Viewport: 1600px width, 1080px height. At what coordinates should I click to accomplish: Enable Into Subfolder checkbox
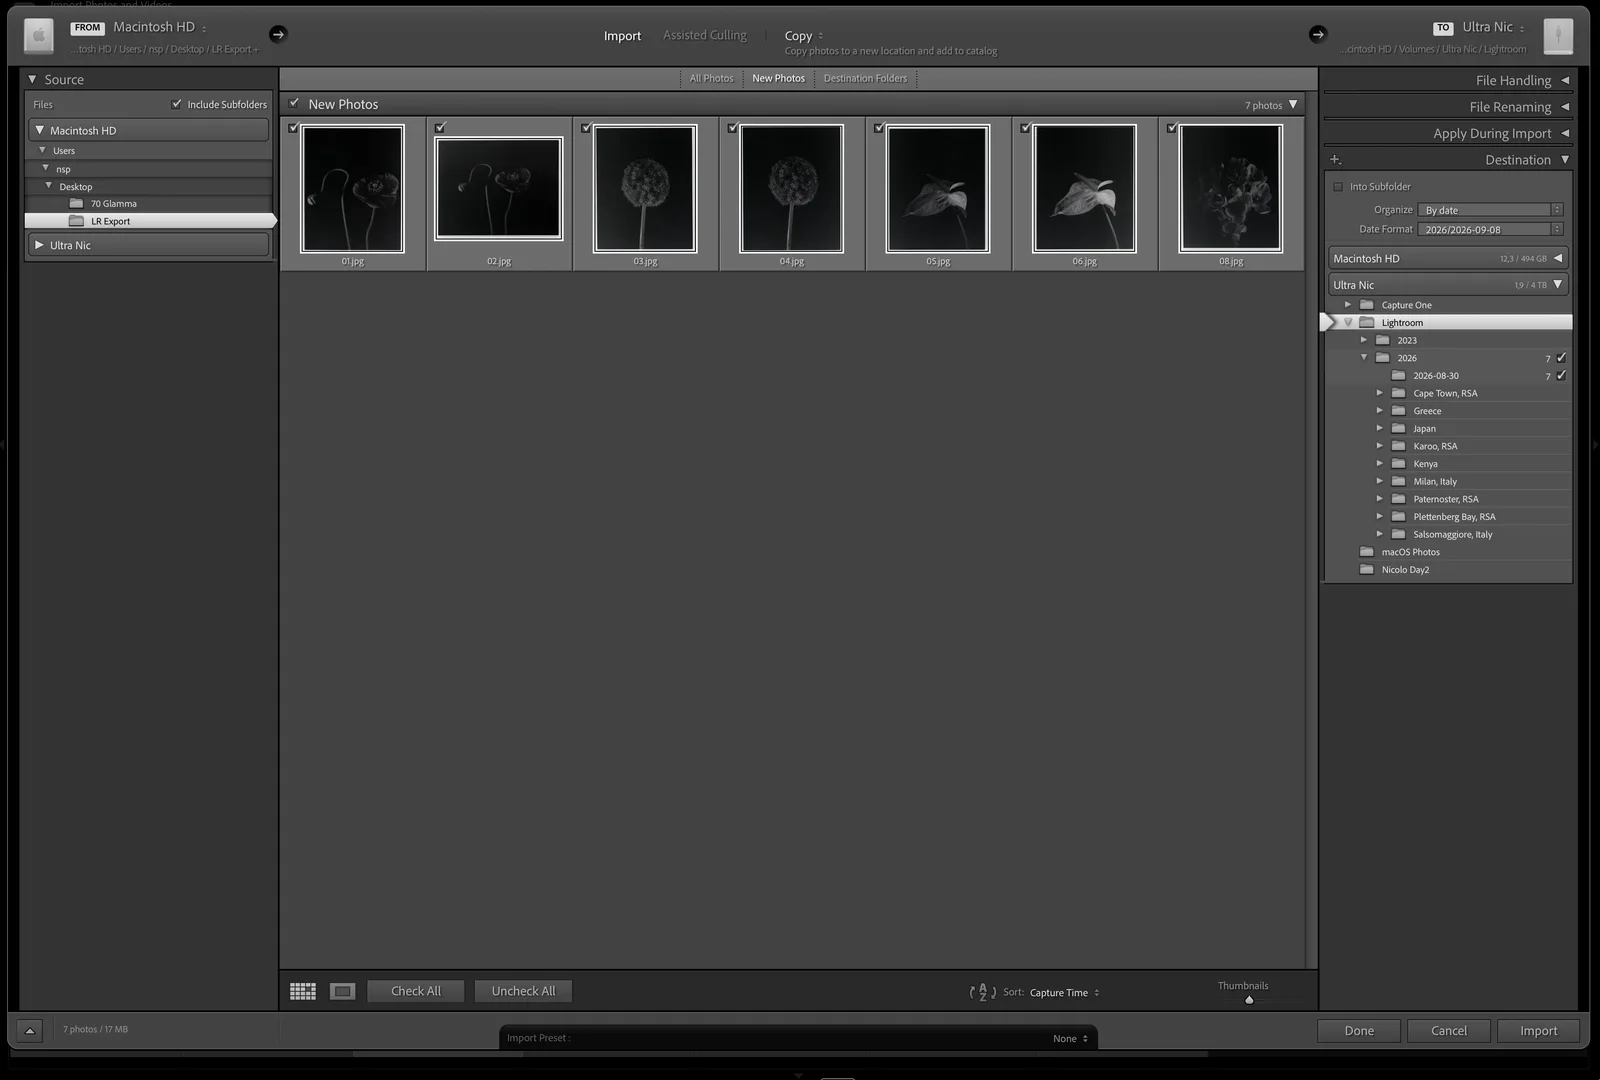coord(1338,187)
